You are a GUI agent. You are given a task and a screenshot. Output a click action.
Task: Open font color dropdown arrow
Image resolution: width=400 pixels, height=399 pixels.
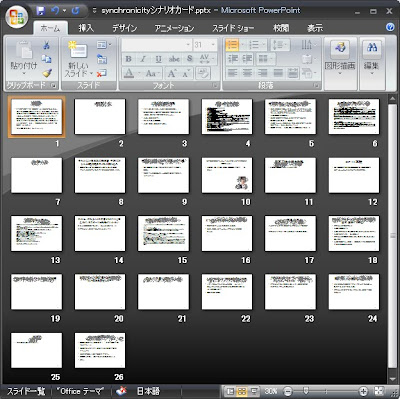tap(139, 73)
